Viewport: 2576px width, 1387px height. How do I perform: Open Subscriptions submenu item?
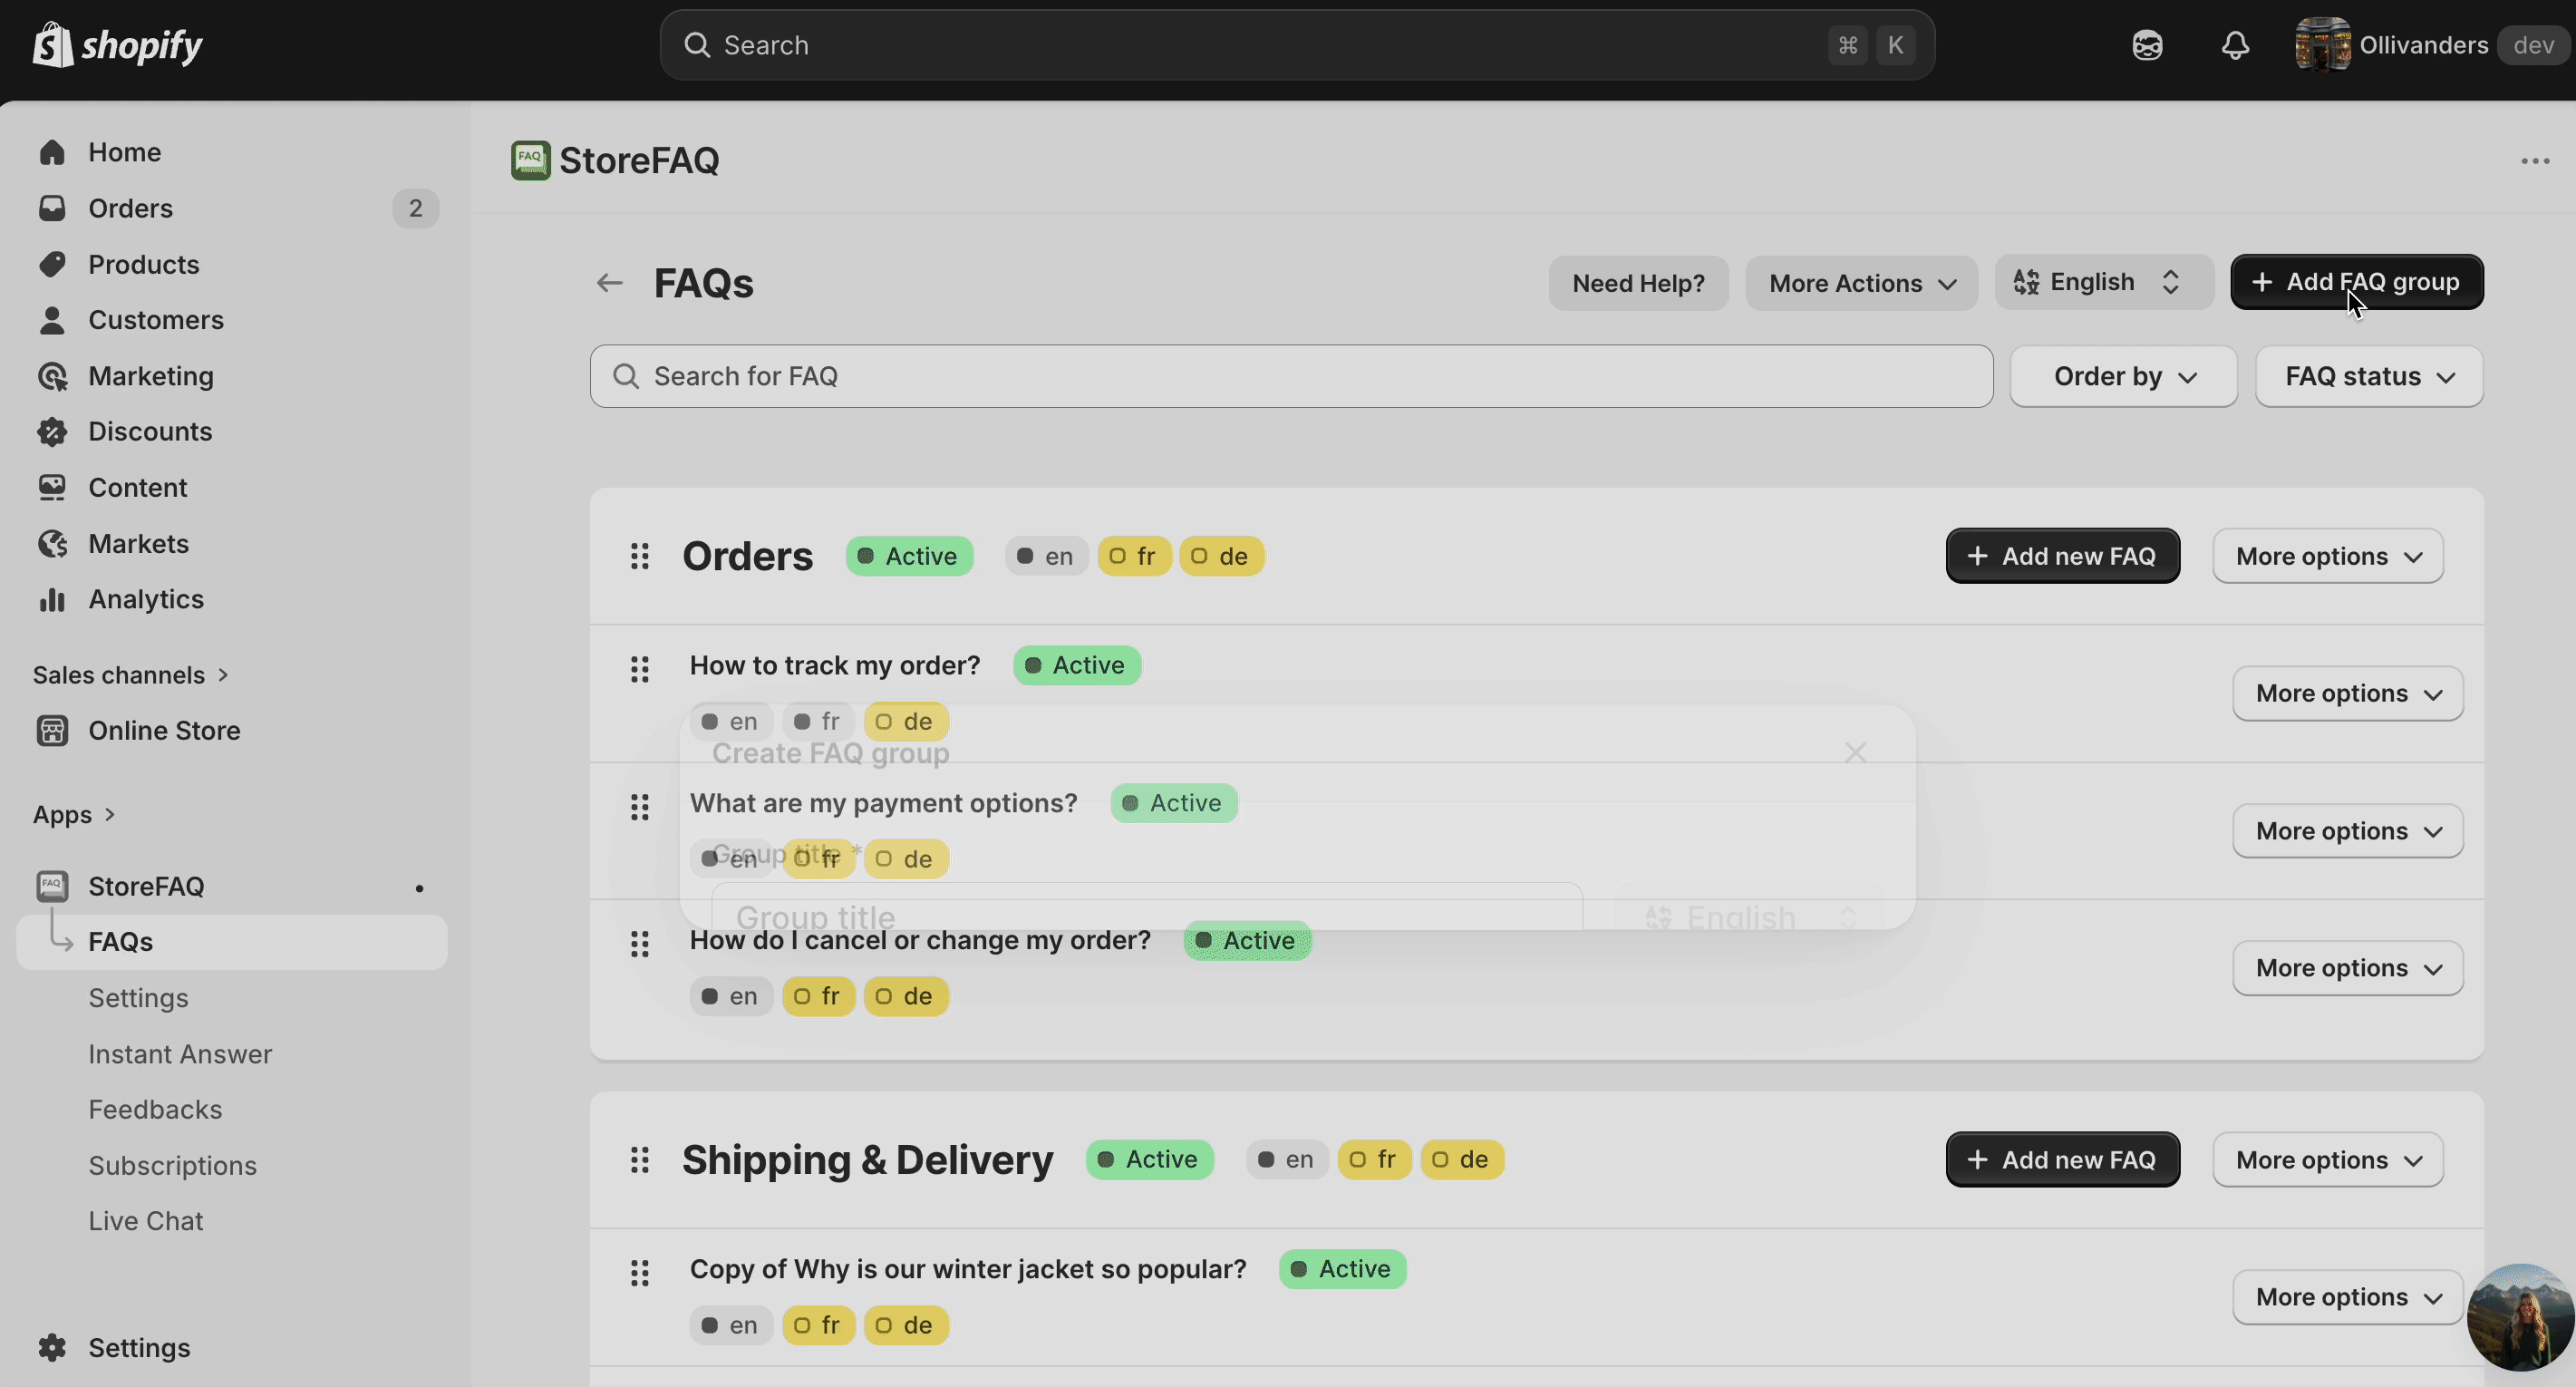coord(172,1165)
